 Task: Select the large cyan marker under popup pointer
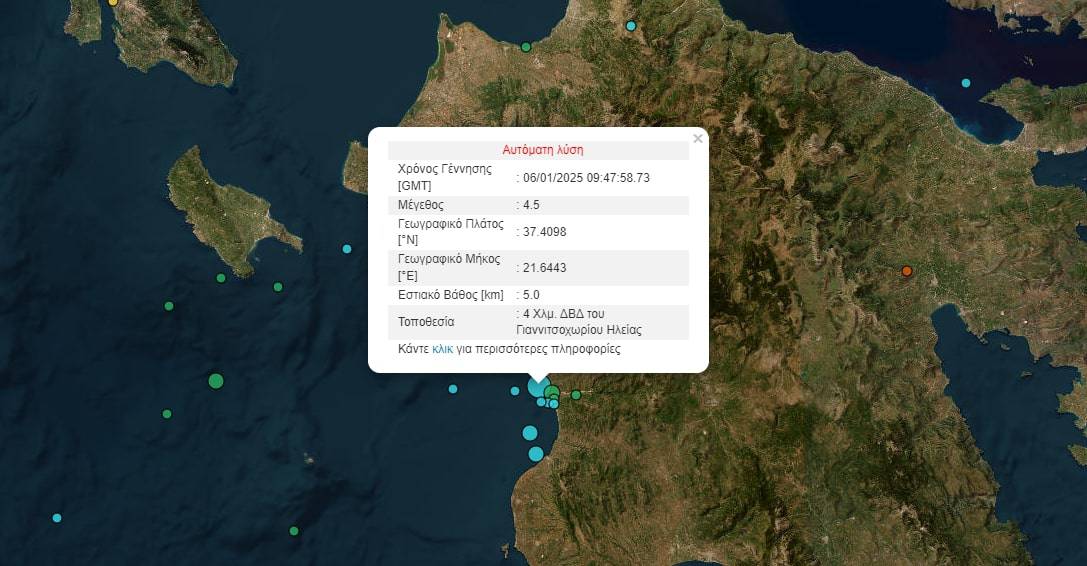(538, 387)
